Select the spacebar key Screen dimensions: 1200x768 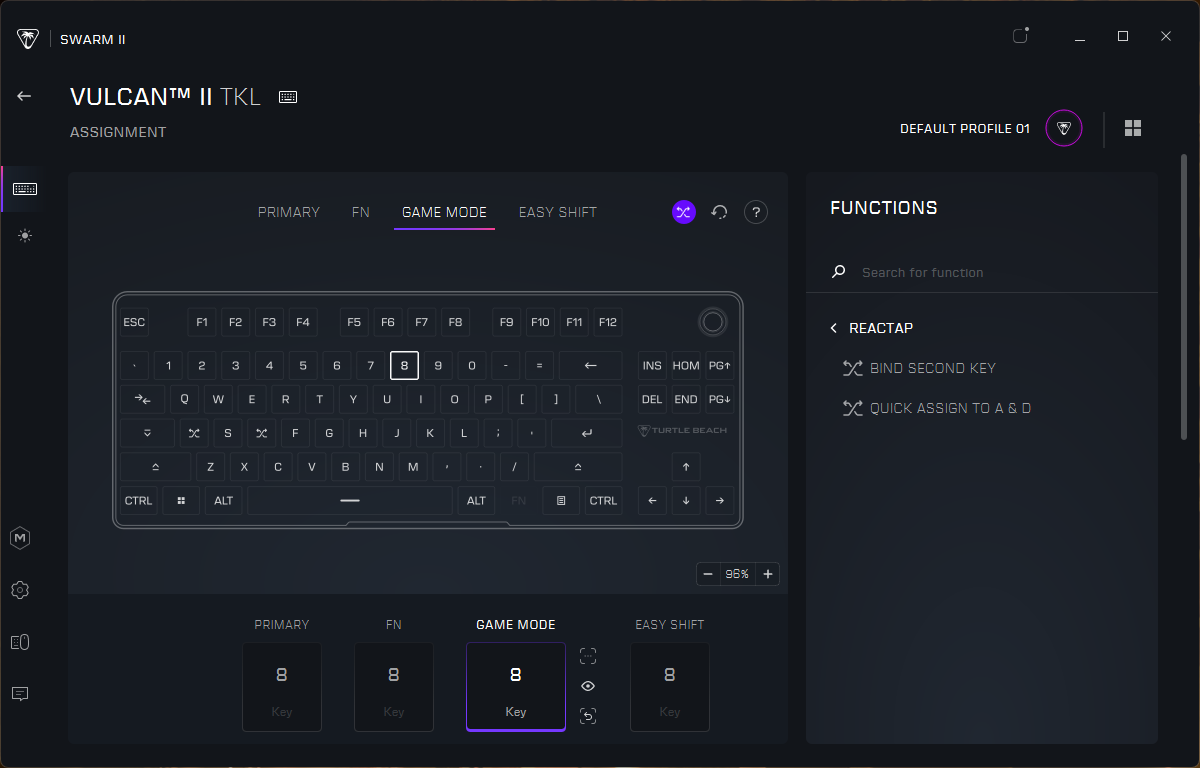point(350,500)
